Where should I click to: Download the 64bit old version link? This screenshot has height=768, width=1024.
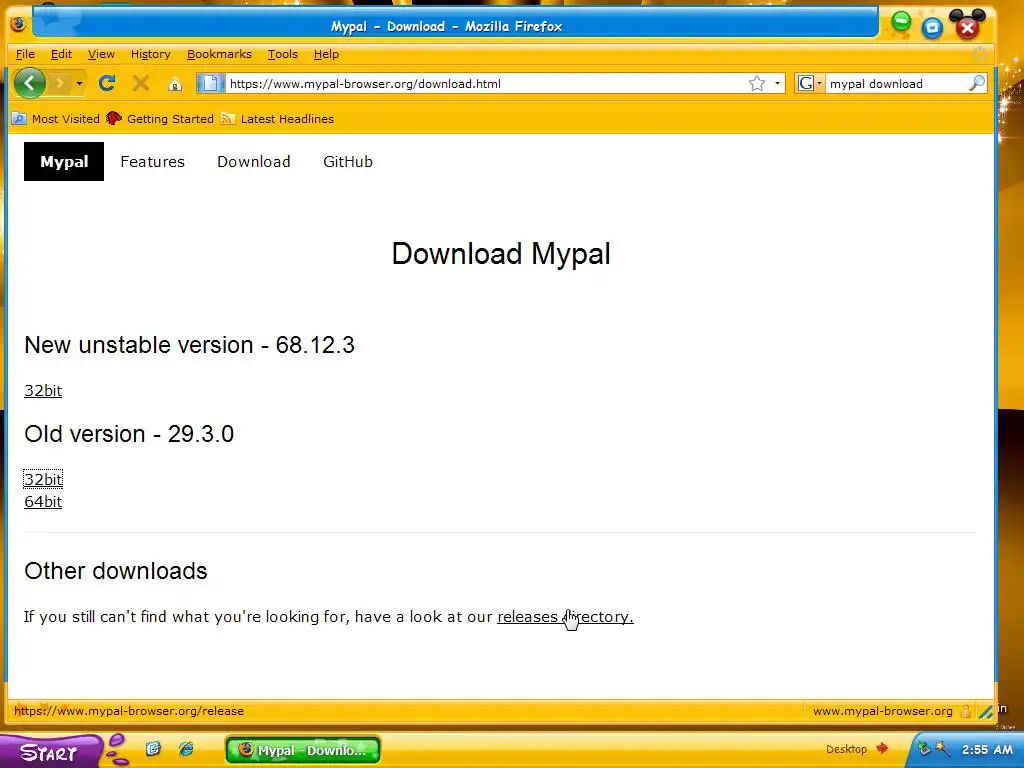point(43,502)
